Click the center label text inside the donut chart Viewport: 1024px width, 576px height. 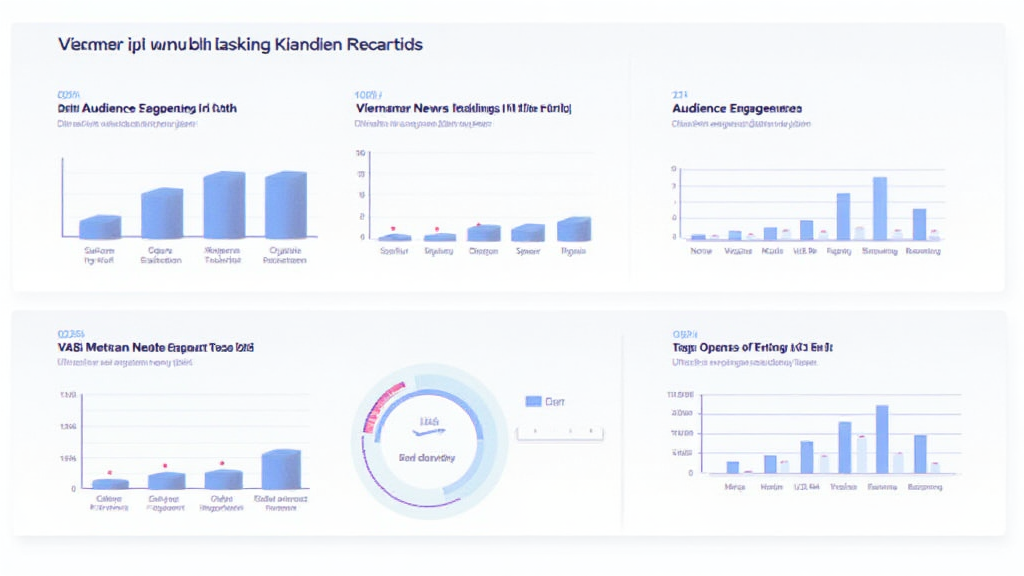click(x=427, y=458)
